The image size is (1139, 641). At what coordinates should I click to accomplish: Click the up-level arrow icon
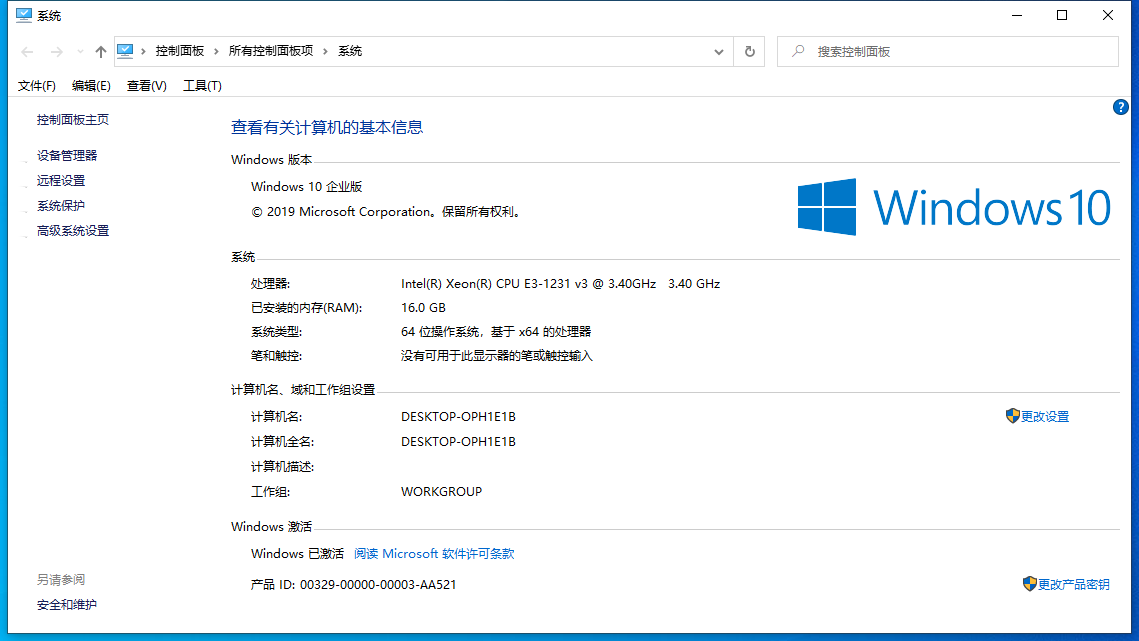(100, 52)
